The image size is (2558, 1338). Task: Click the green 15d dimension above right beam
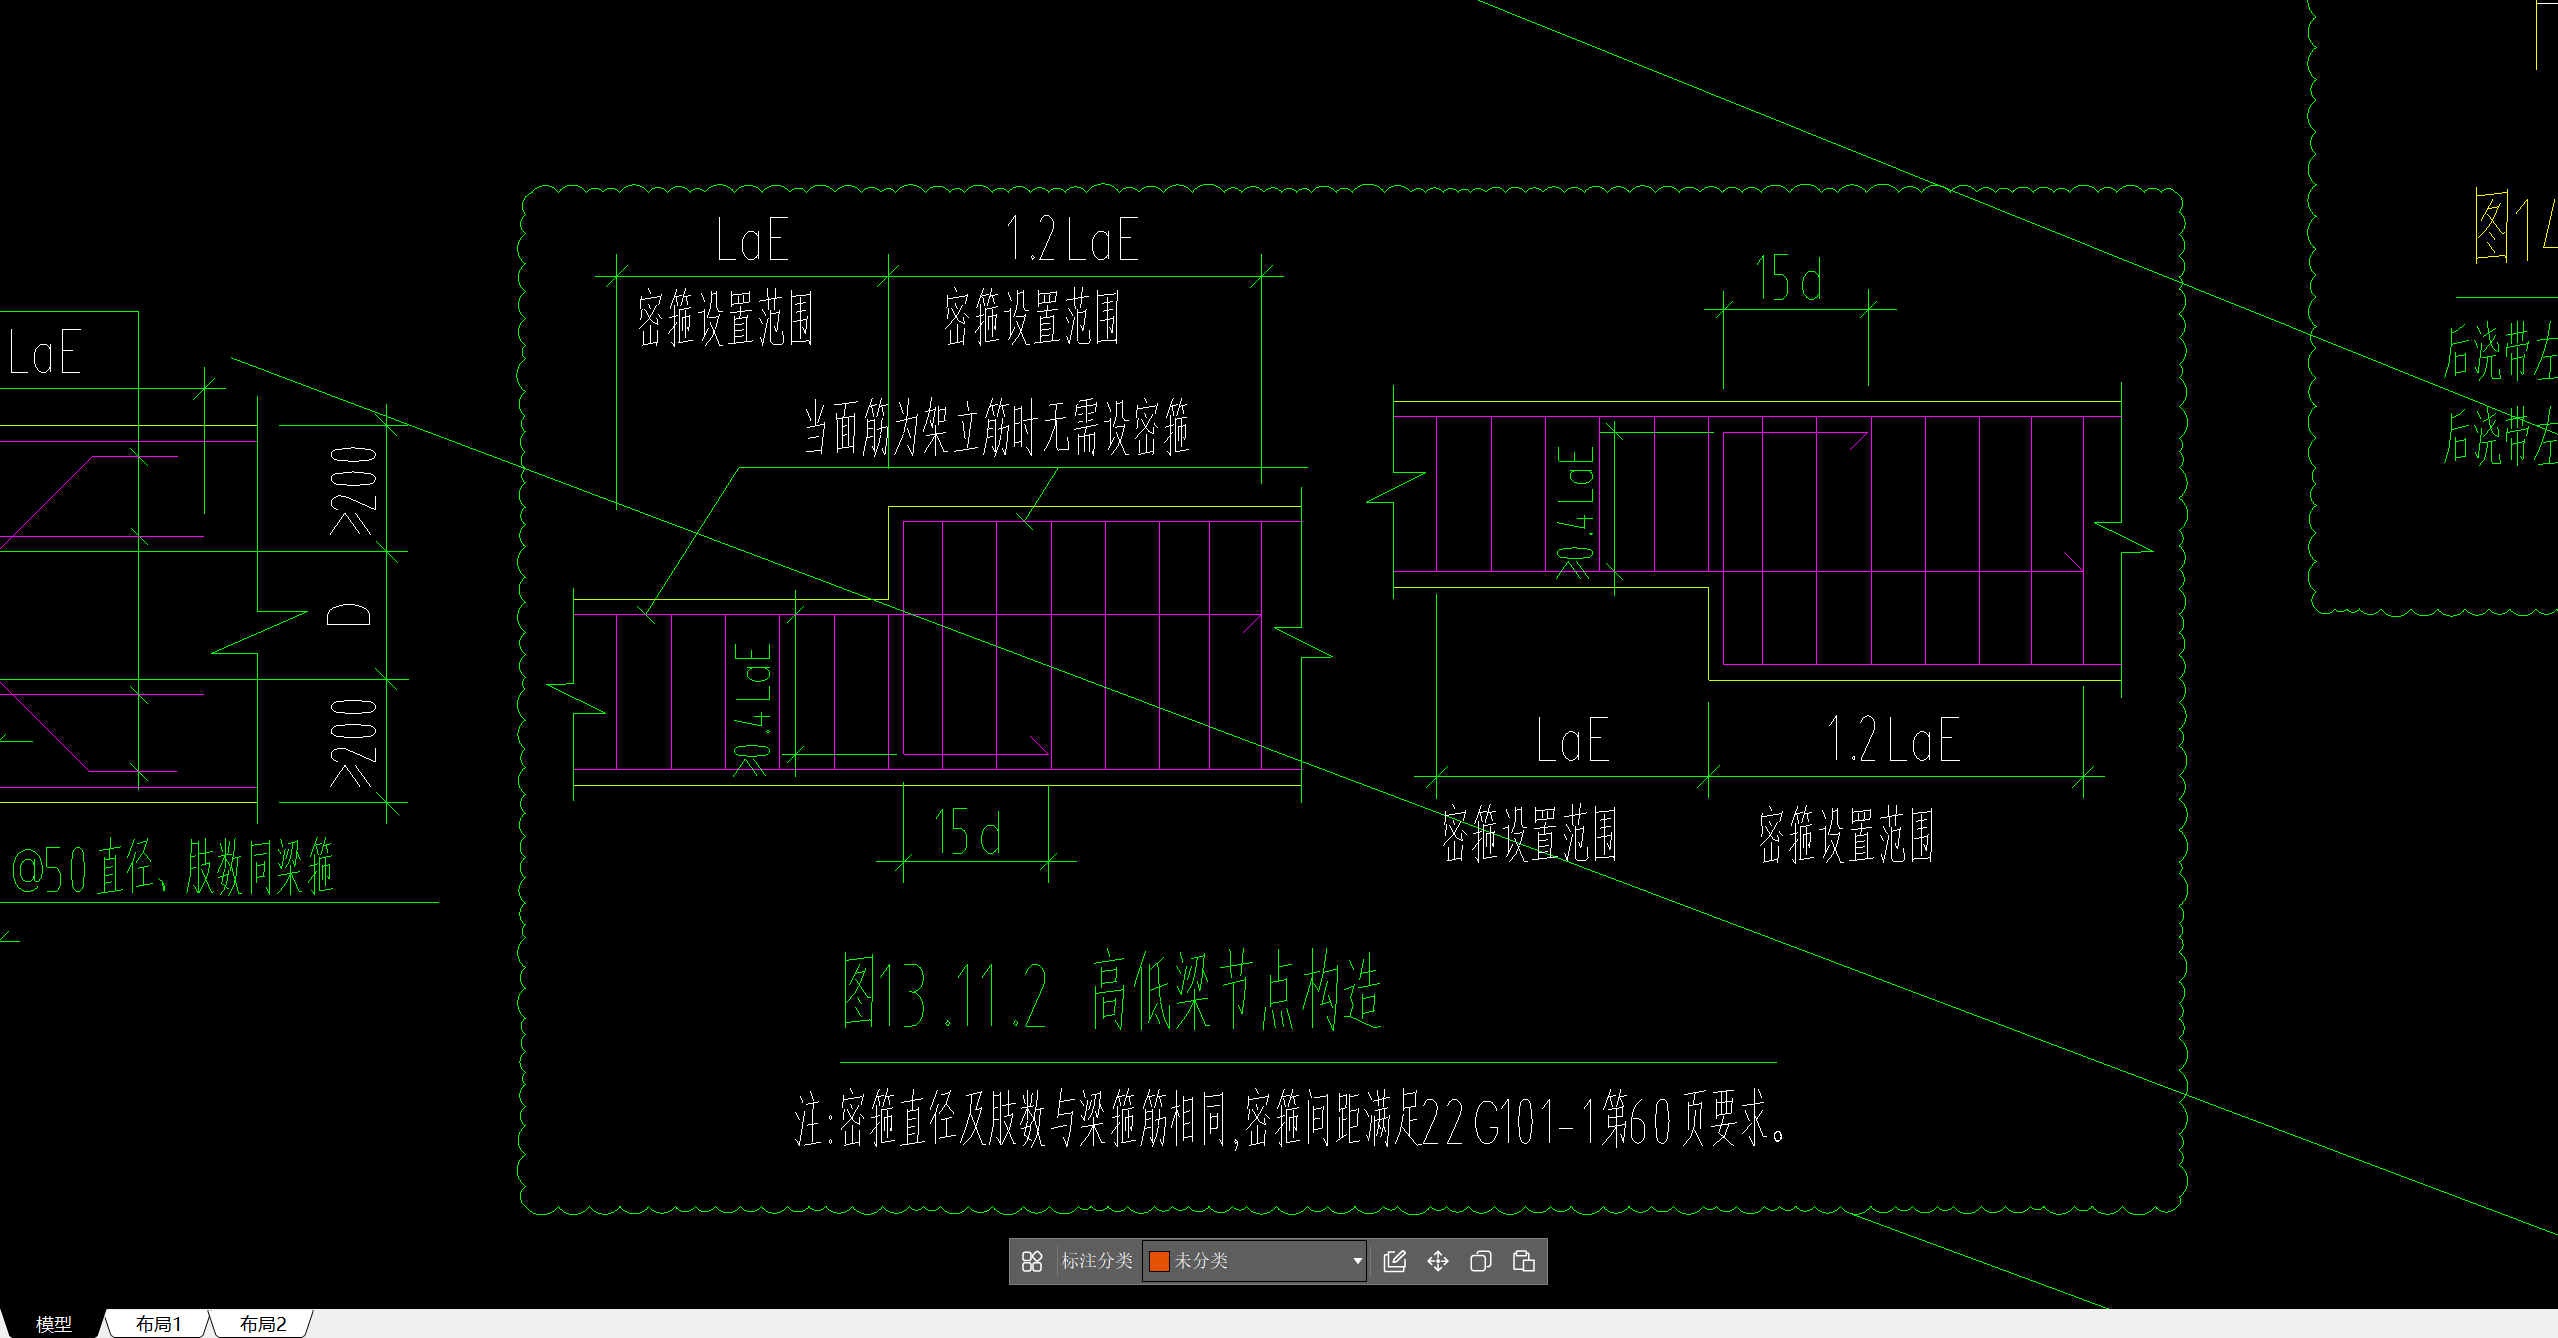1789,278
